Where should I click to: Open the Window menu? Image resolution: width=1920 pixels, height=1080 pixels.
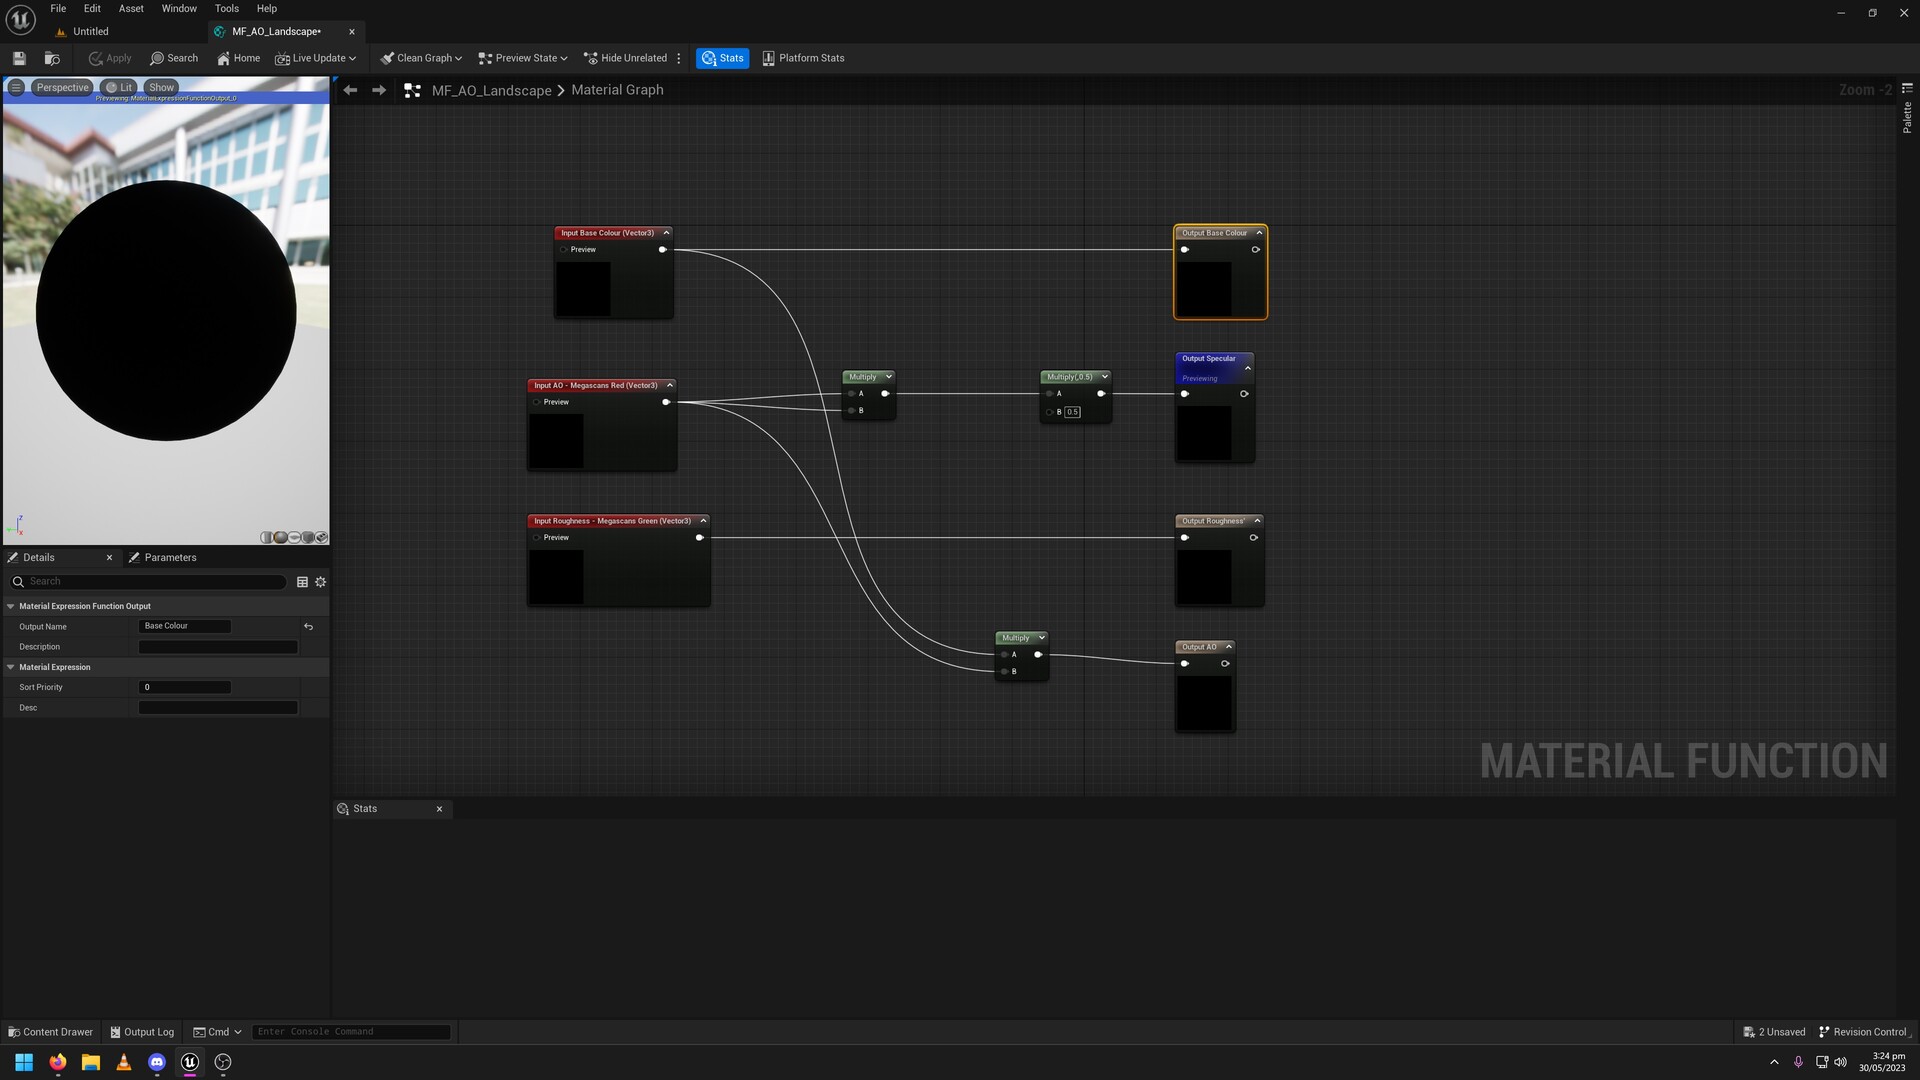click(x=178, y=8)
